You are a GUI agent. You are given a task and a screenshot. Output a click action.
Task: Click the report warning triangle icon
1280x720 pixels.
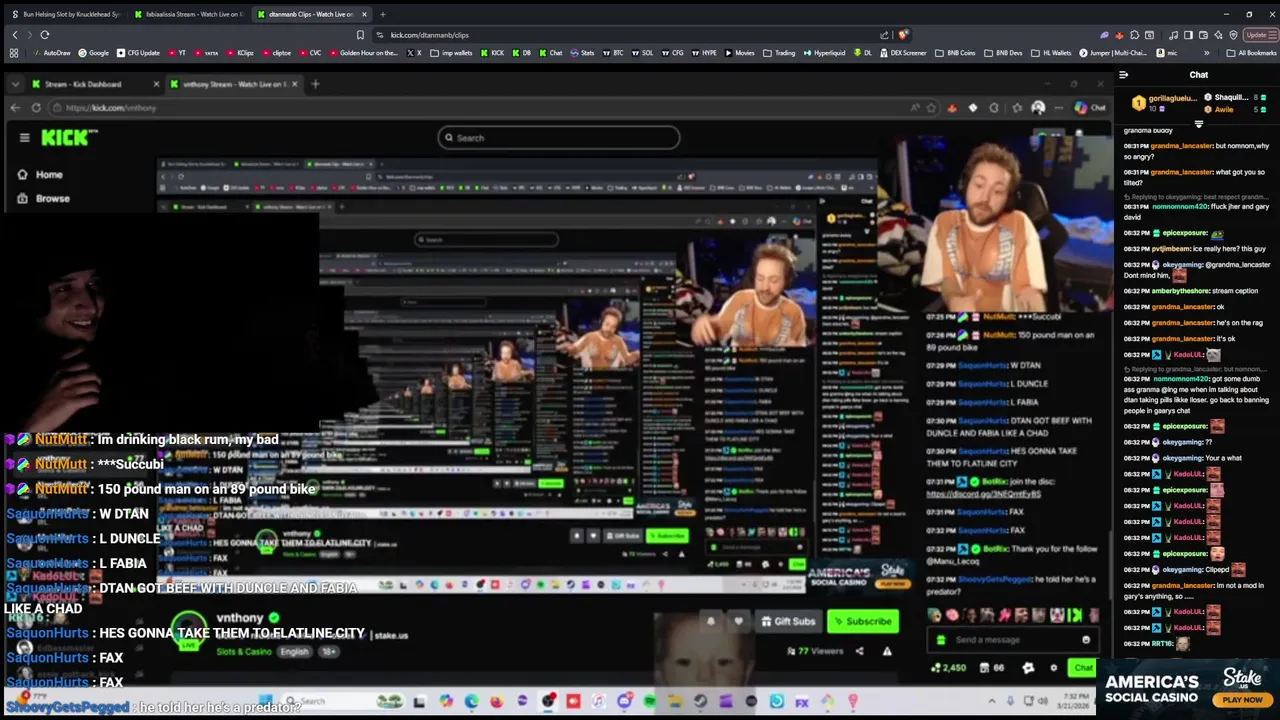pyautogui.click(x=887, y=651)
